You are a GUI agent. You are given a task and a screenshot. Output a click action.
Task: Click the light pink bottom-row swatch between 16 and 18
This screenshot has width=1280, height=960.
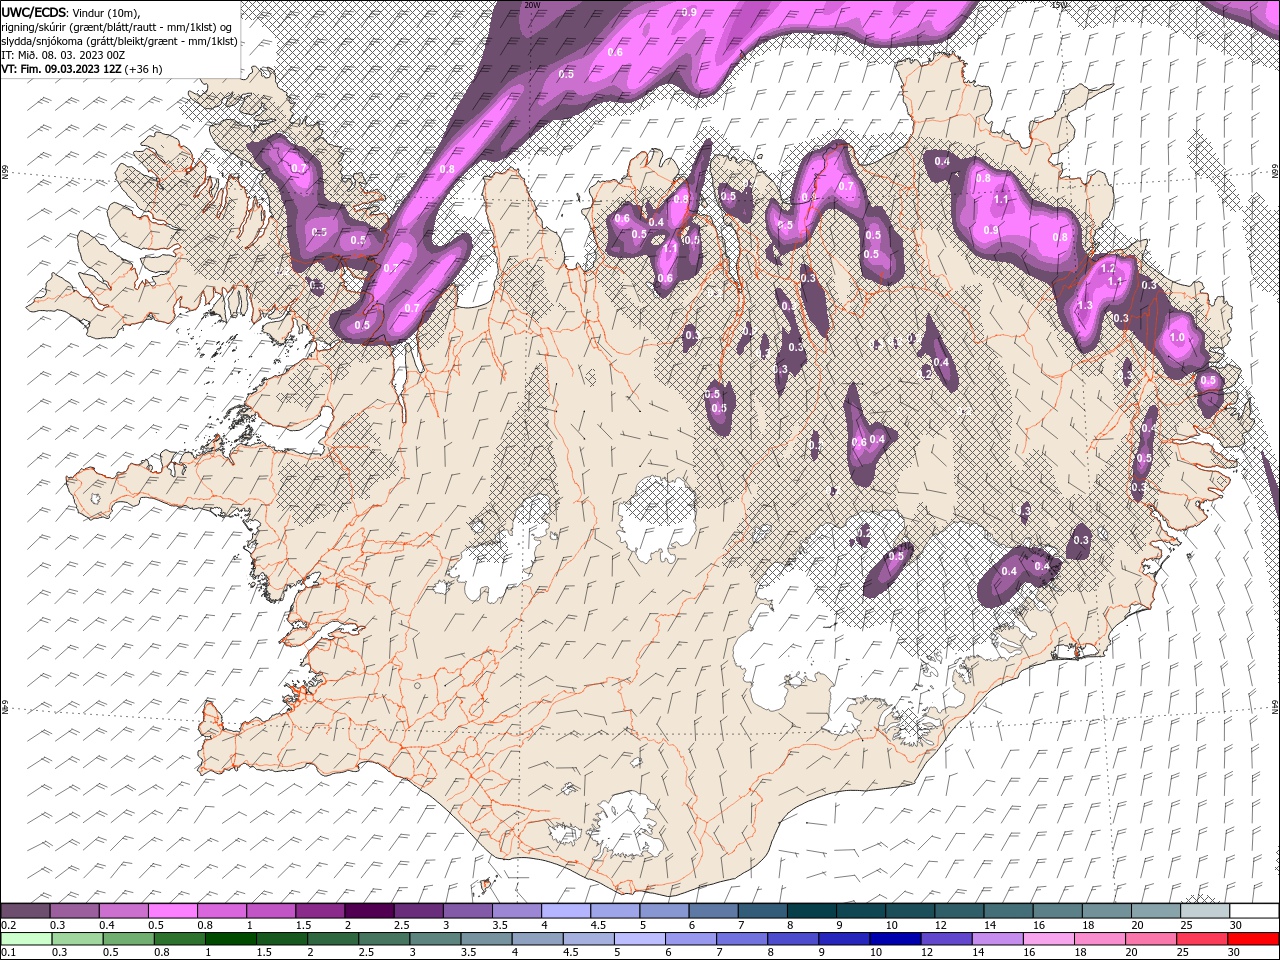click(x=1047, y=939)
